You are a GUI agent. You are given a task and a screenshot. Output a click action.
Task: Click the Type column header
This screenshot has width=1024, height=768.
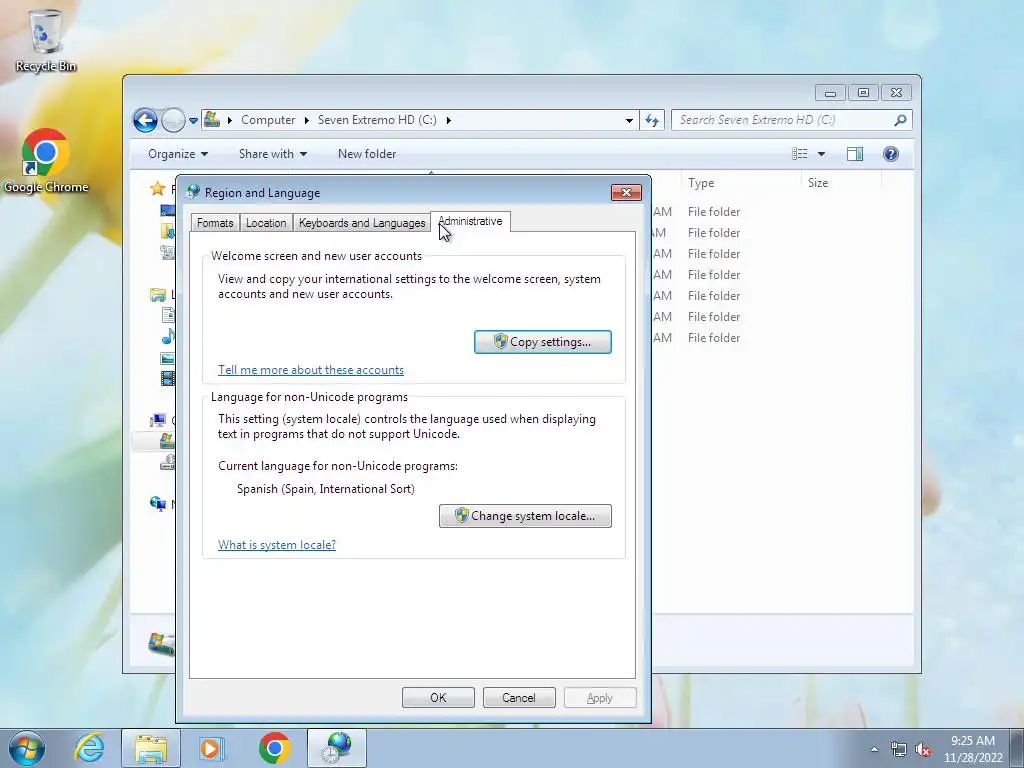tap(701, 183)
